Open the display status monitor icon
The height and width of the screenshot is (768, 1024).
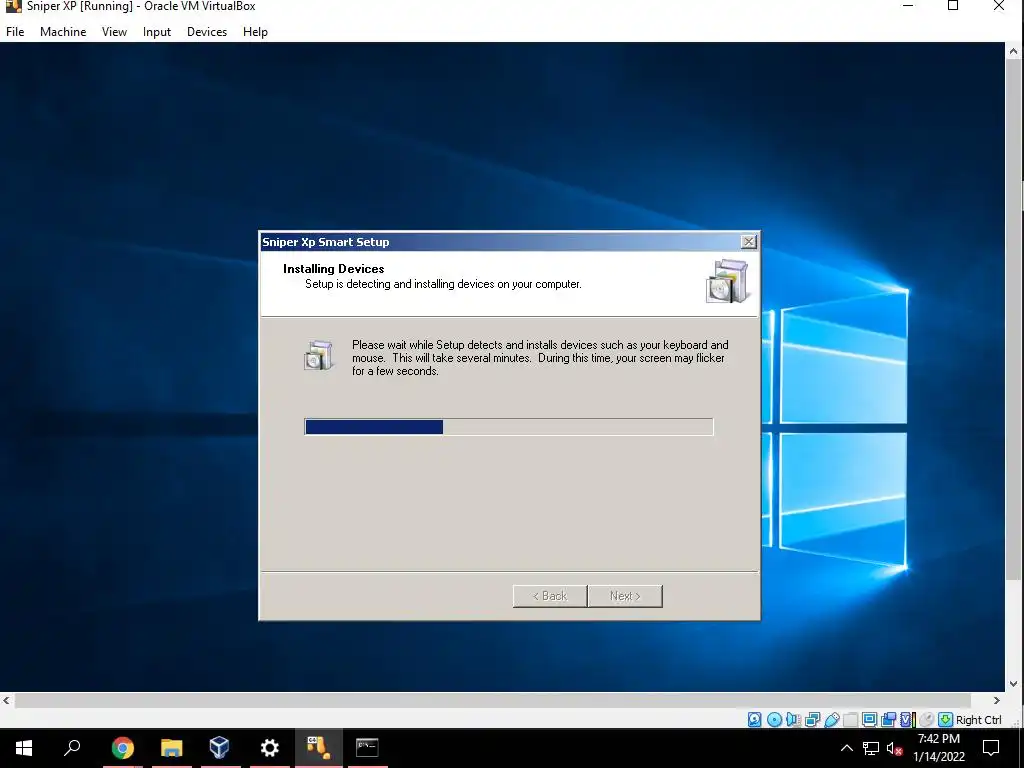869,720
